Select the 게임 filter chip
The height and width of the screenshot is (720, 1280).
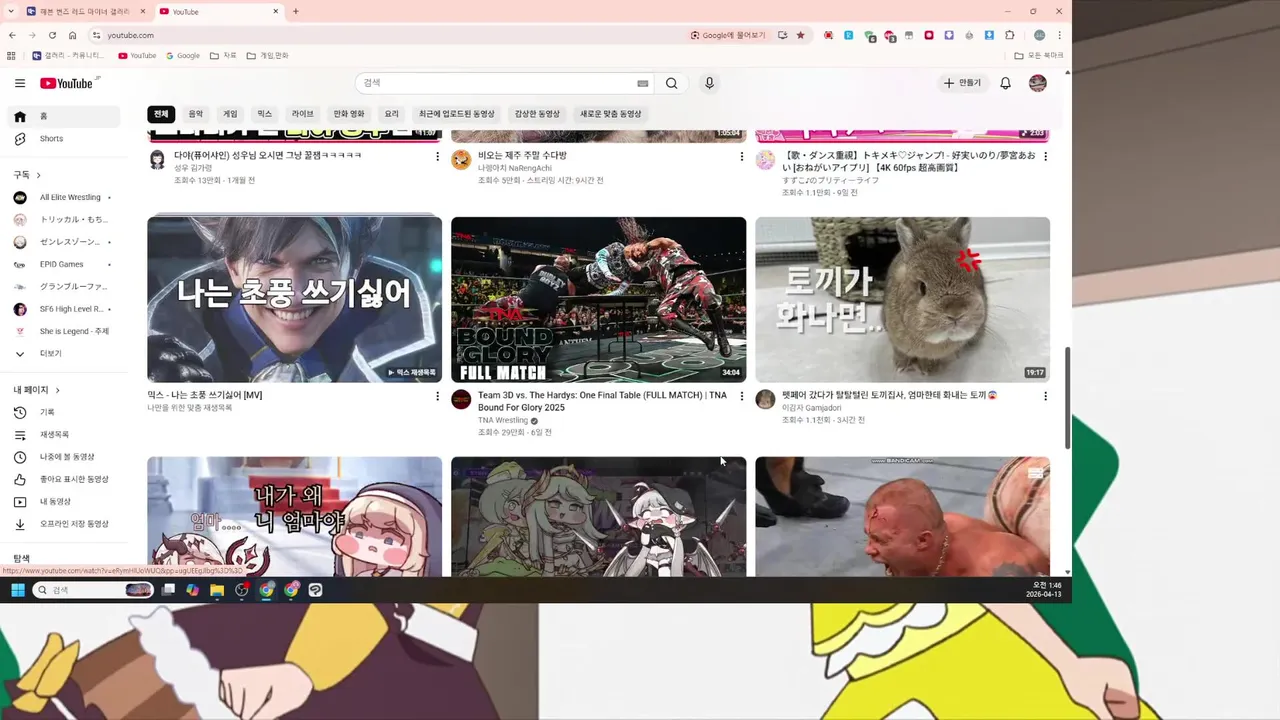pyautogui.click(x=230, y=114)
